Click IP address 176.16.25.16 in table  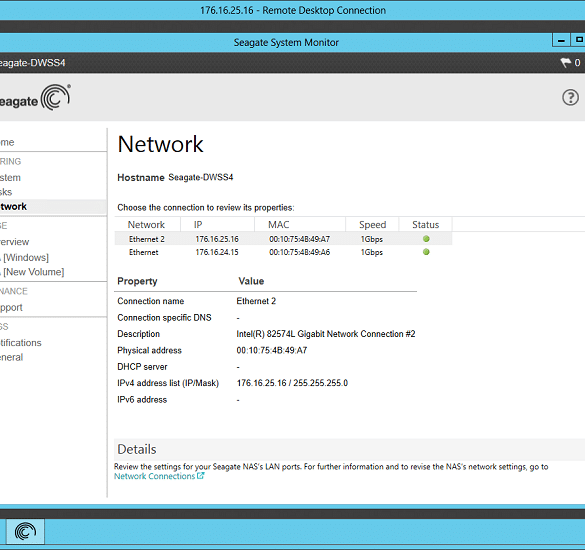coord(217,239)
